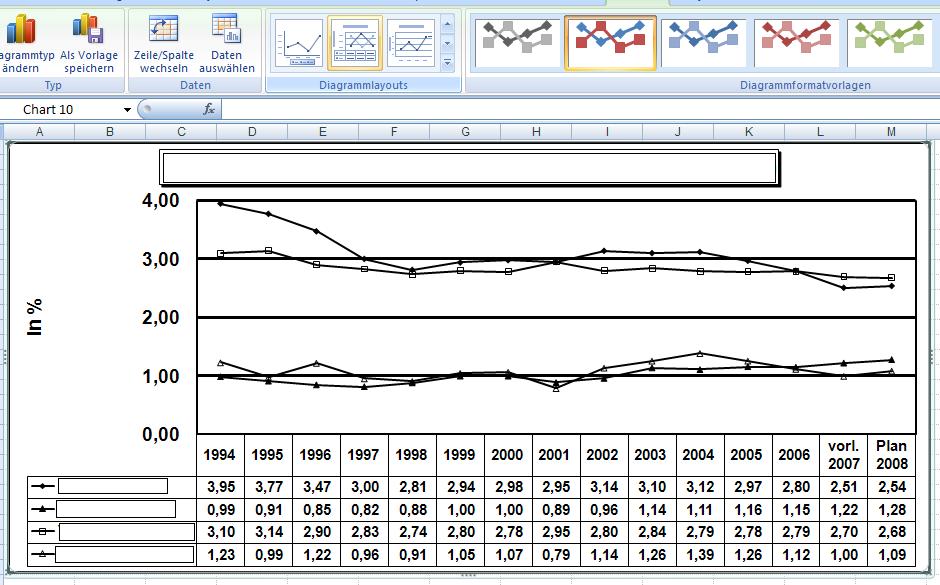Click Als Vorlage speichern icon

[88, 30]
